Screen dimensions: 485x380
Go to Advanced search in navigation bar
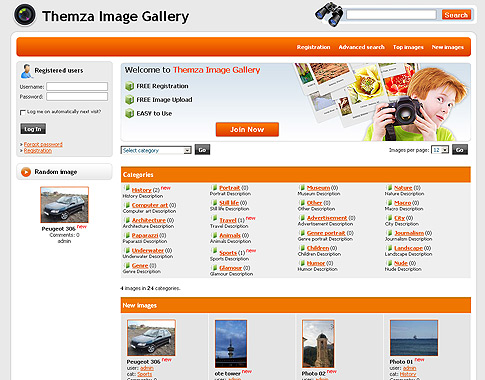[361, 47]
